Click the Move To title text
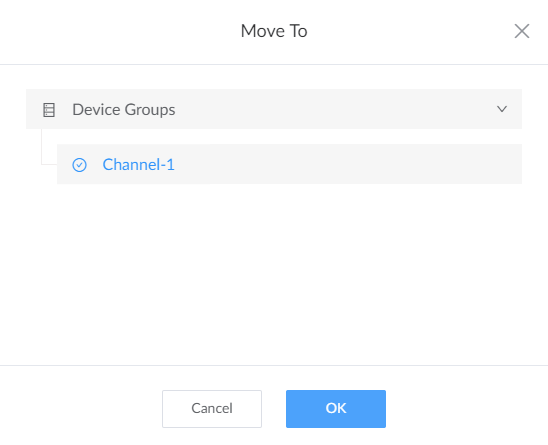This screenshot has height=445, width=548. (274, 31)
